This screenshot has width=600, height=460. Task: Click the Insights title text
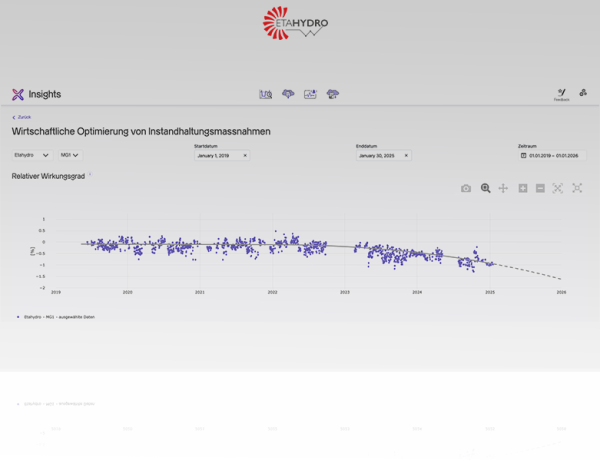(x=45, y=94)
